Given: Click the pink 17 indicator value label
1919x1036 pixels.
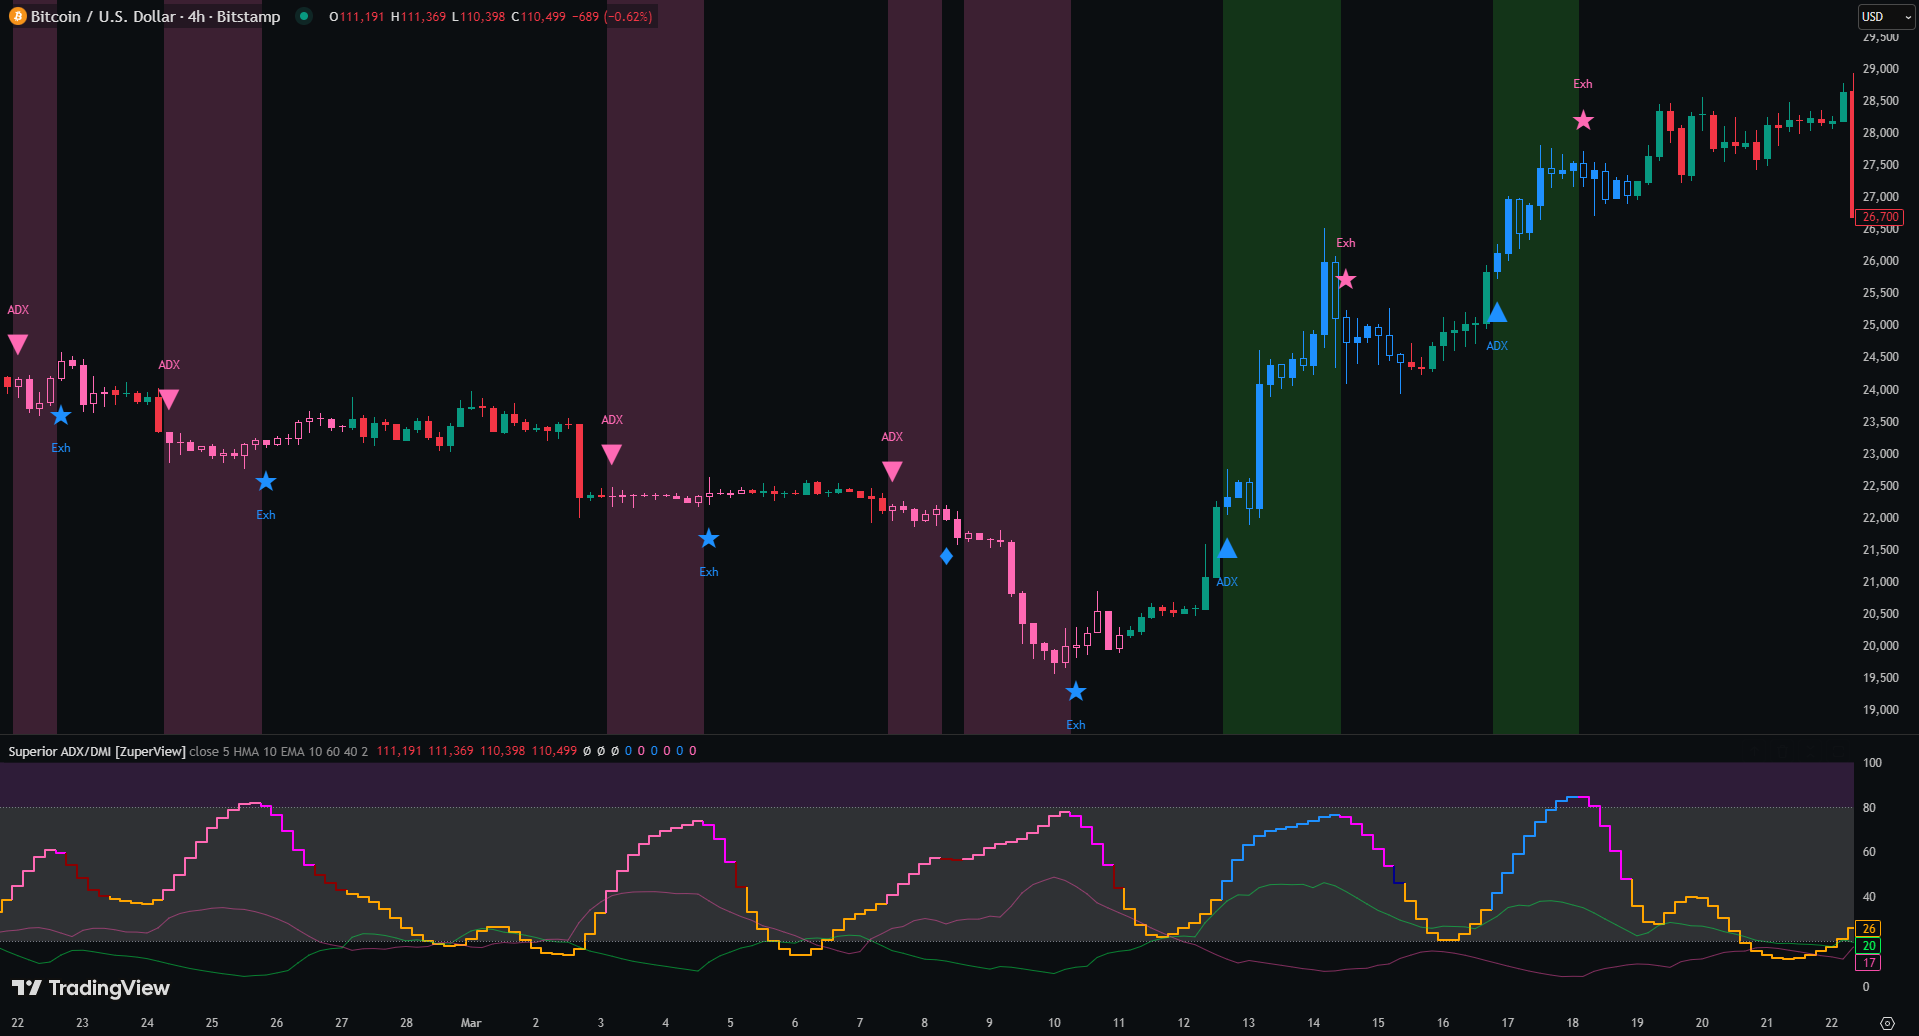Looking at the screenshot, I should 1868,963.
